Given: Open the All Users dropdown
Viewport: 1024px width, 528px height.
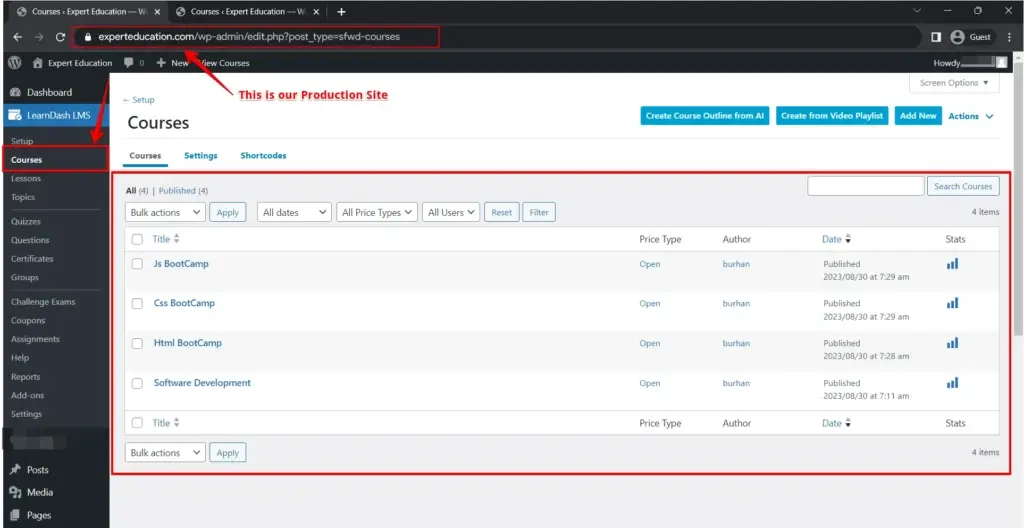Looking at the screenshot, I should 451,212.
